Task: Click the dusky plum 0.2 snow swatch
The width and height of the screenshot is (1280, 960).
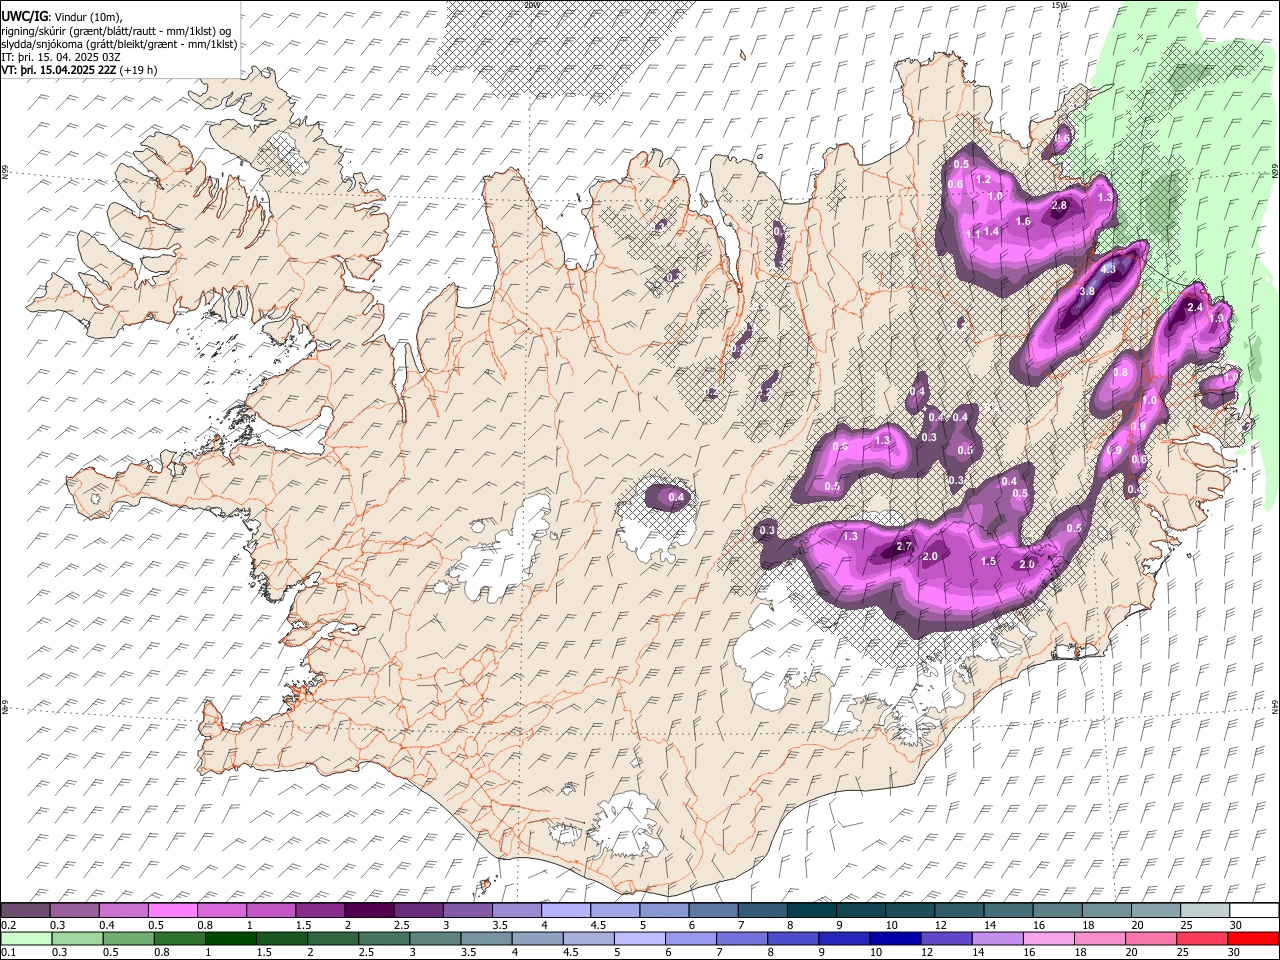Action: click(x=26, y=910)
